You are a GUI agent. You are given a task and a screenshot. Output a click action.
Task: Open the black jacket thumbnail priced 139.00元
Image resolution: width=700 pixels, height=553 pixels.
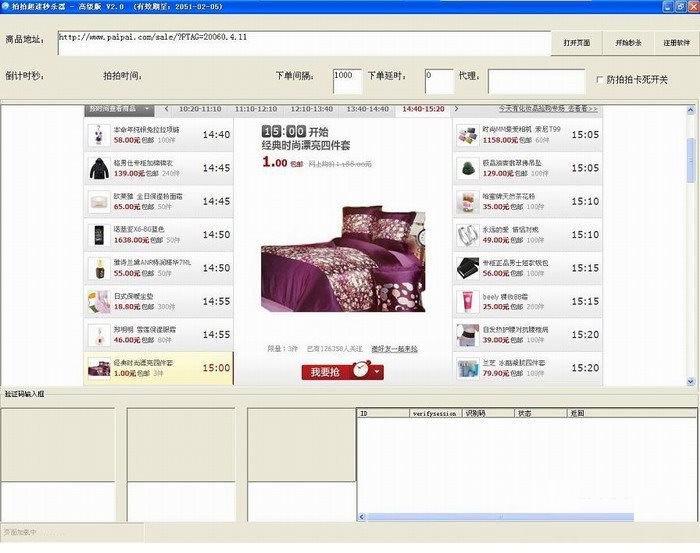pos(99,168)
